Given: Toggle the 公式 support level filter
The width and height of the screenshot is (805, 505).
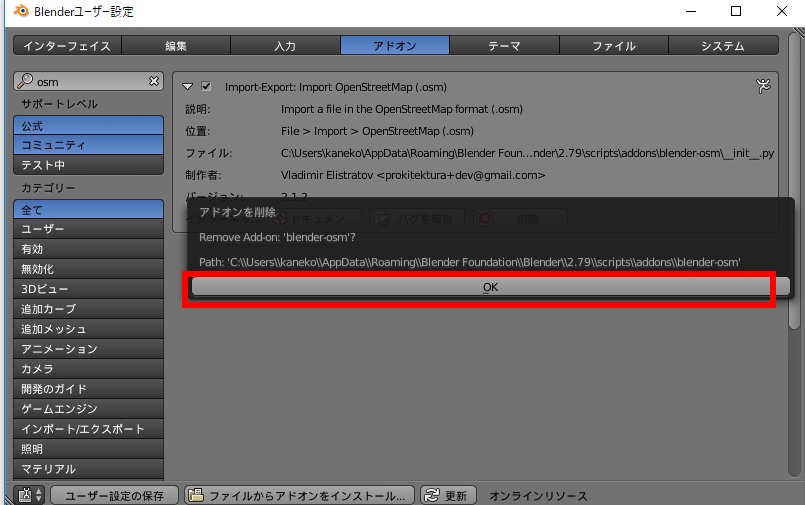Looking at the screenshot, I should tap(88, 126).
